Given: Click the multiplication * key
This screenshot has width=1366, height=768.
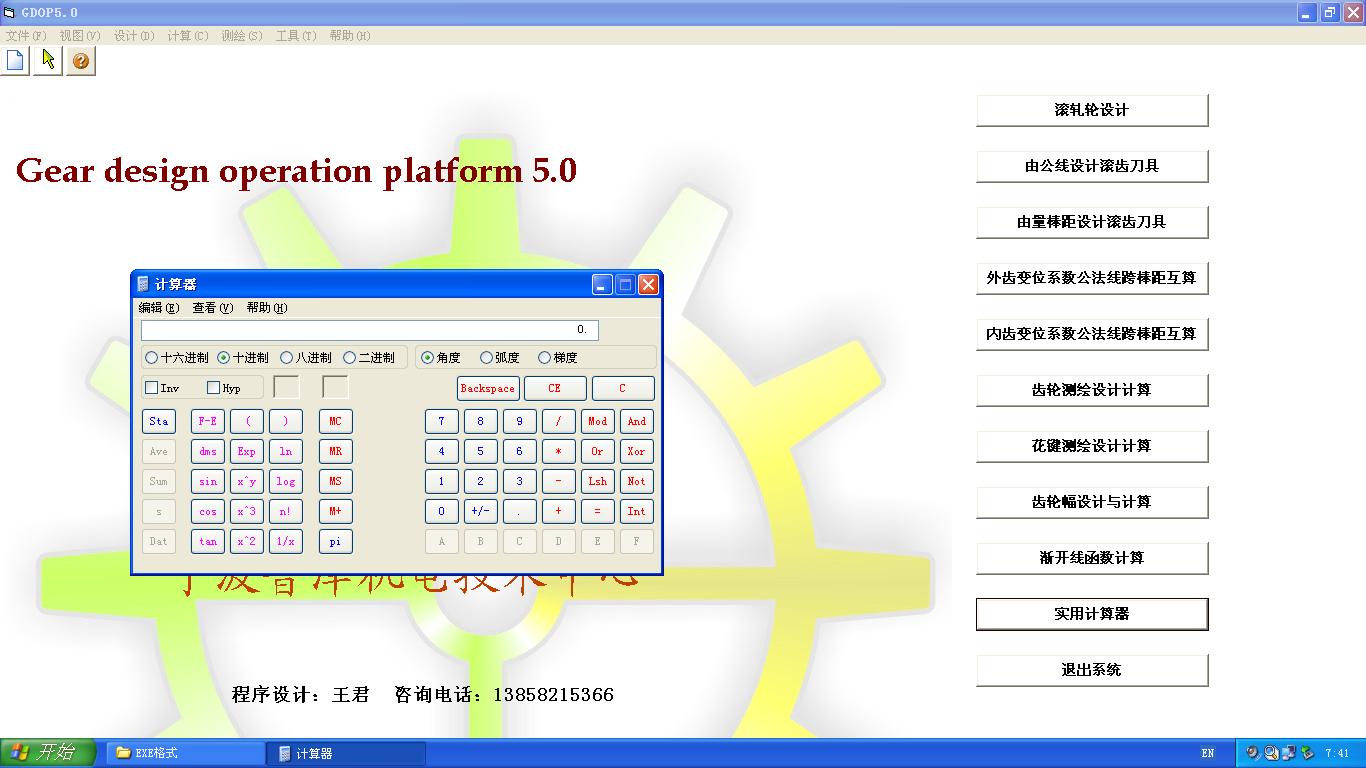Looking at the screenshot, I should click(x=558, y=451).
